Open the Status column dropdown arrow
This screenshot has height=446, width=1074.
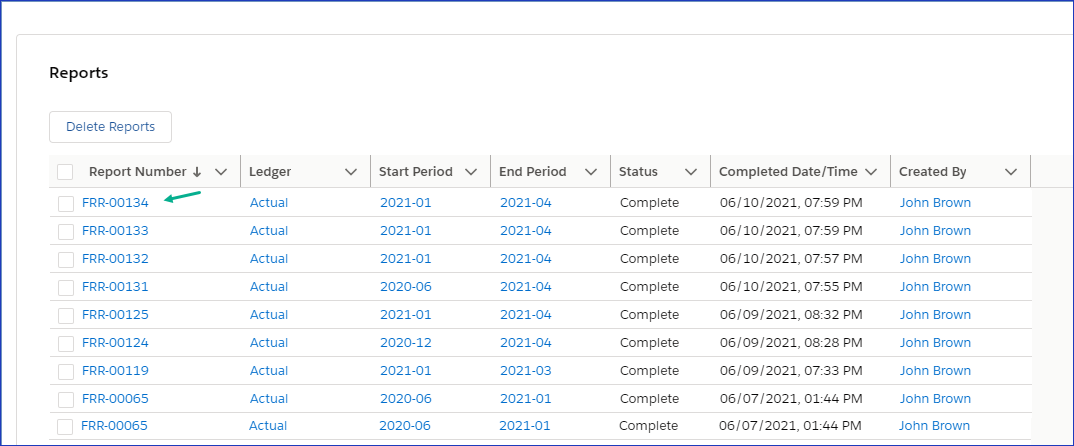point(691,172)
